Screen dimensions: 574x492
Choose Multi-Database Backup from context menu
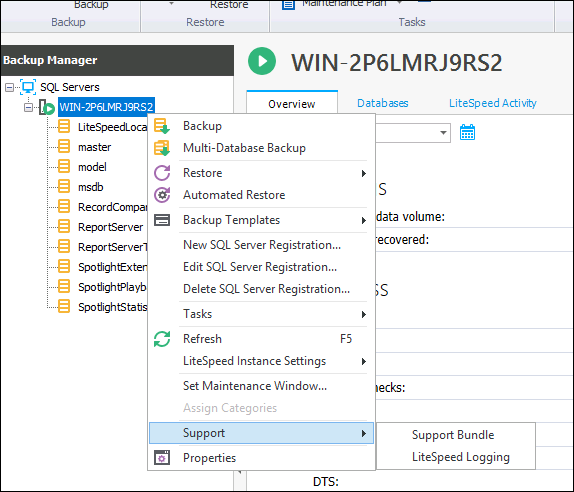coord(261,148)
